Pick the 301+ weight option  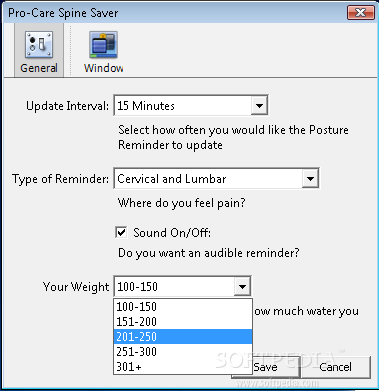coord(183,367)
